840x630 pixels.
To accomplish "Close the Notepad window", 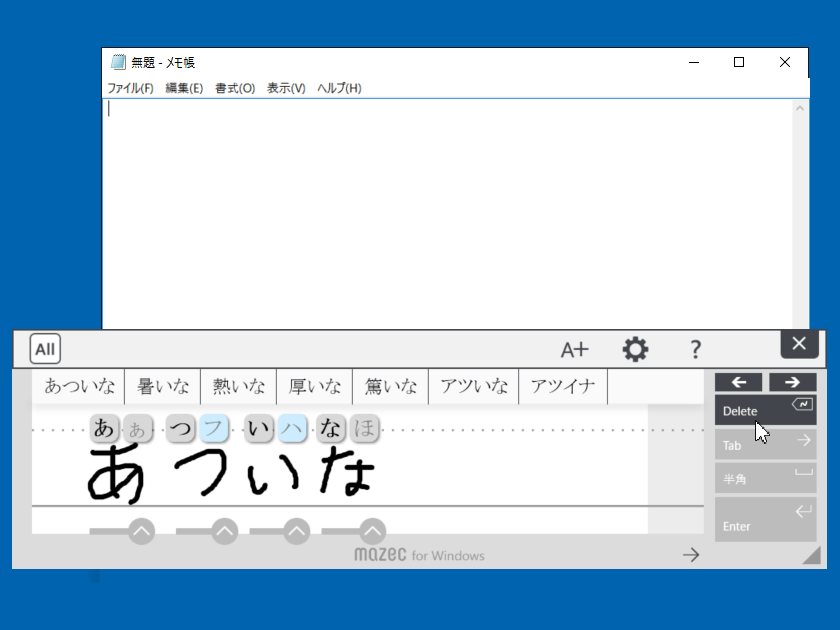I will click(x=785, y=62).
